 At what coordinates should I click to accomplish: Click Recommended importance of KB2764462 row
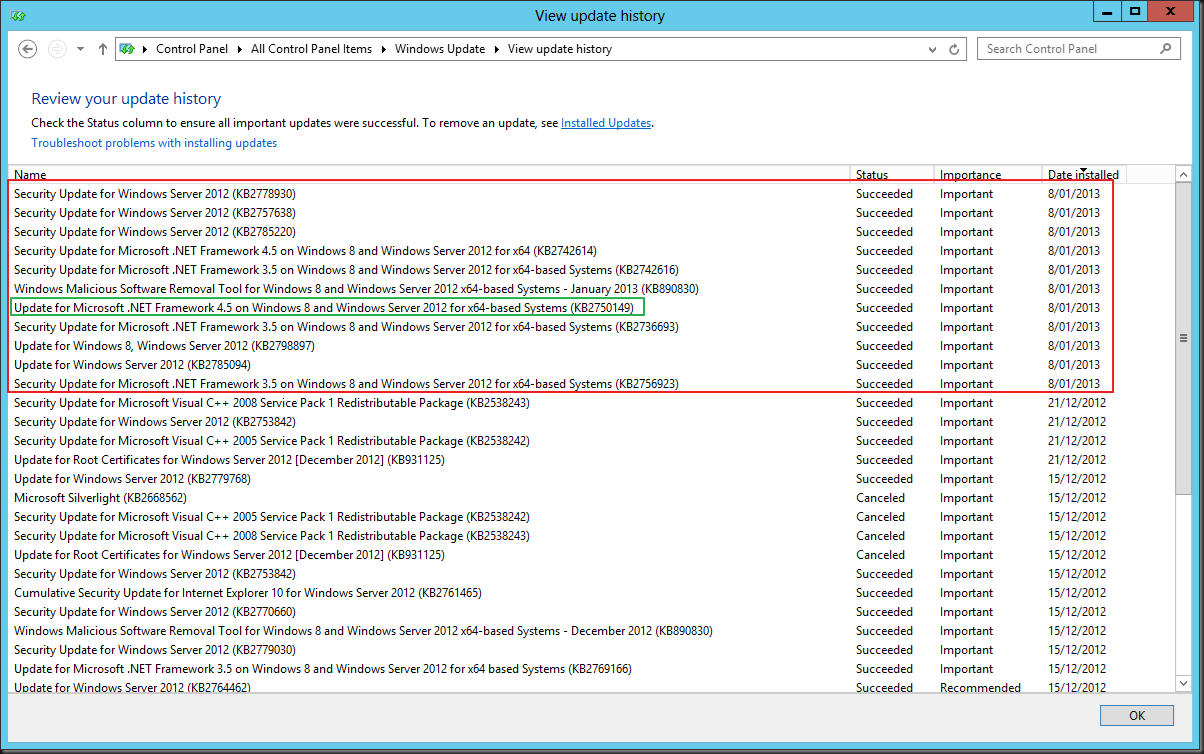point(980,688)
